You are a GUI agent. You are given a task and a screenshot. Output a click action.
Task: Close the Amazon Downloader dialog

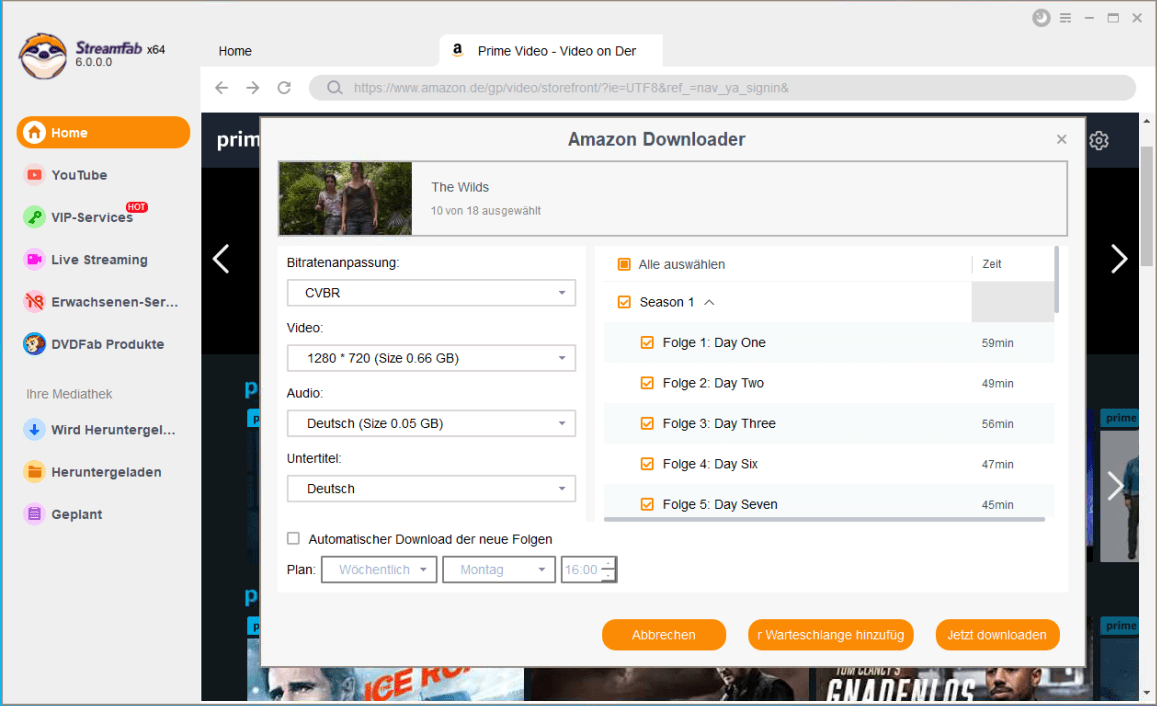point(1061,139)
